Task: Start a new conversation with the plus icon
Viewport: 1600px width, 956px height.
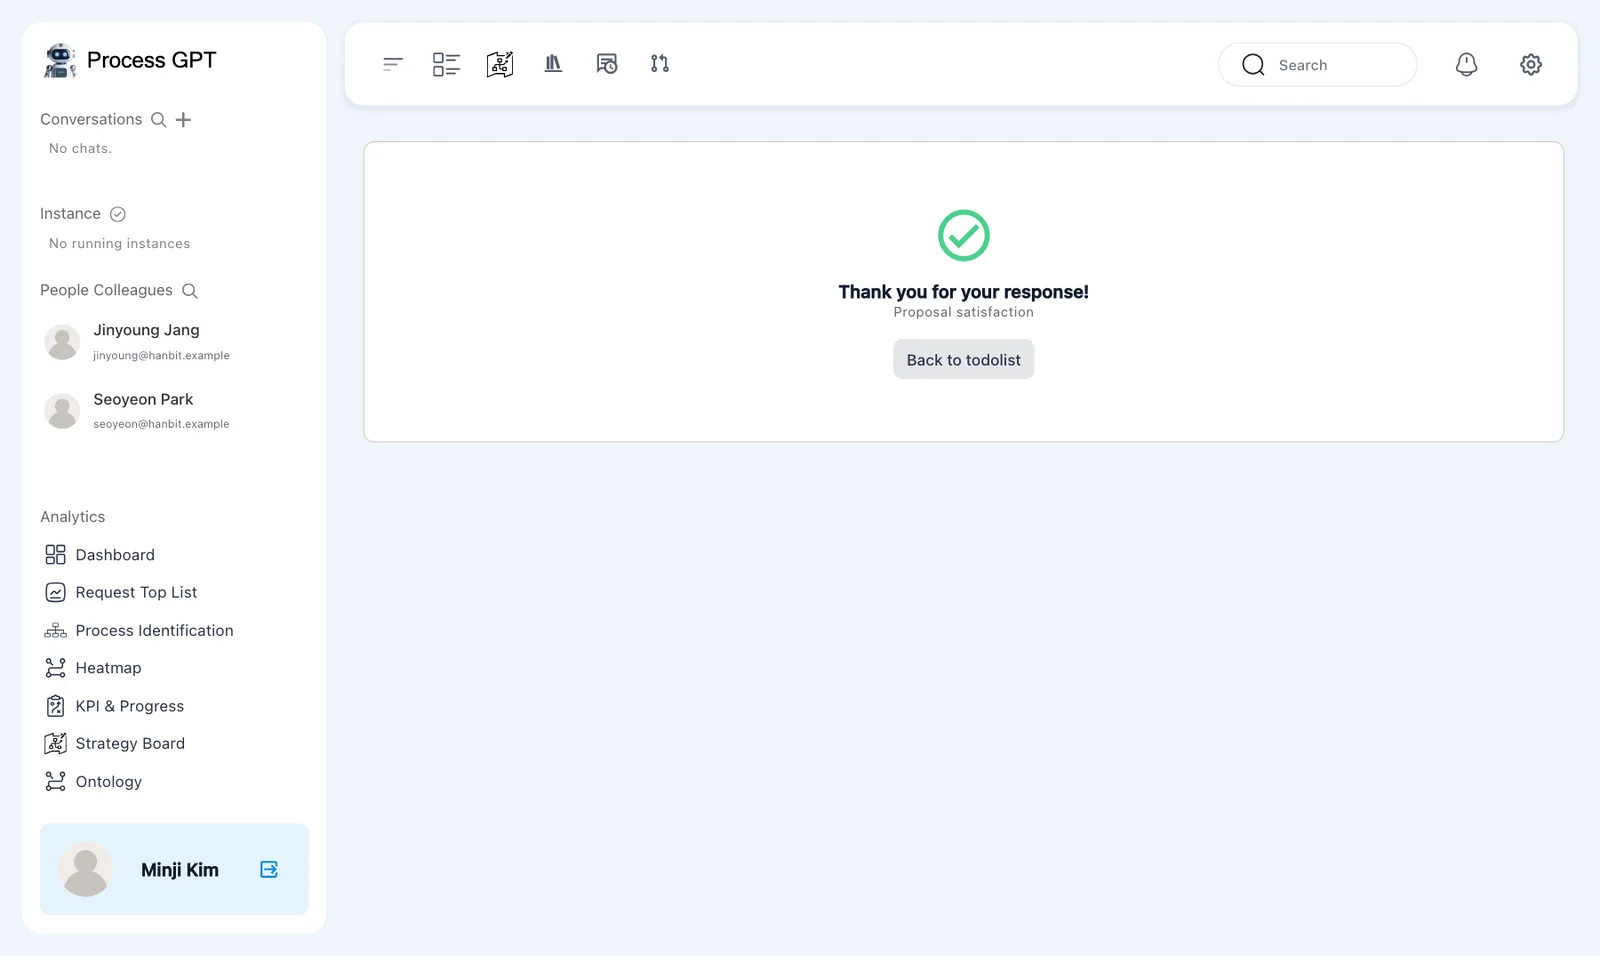Action: point(183,120)
